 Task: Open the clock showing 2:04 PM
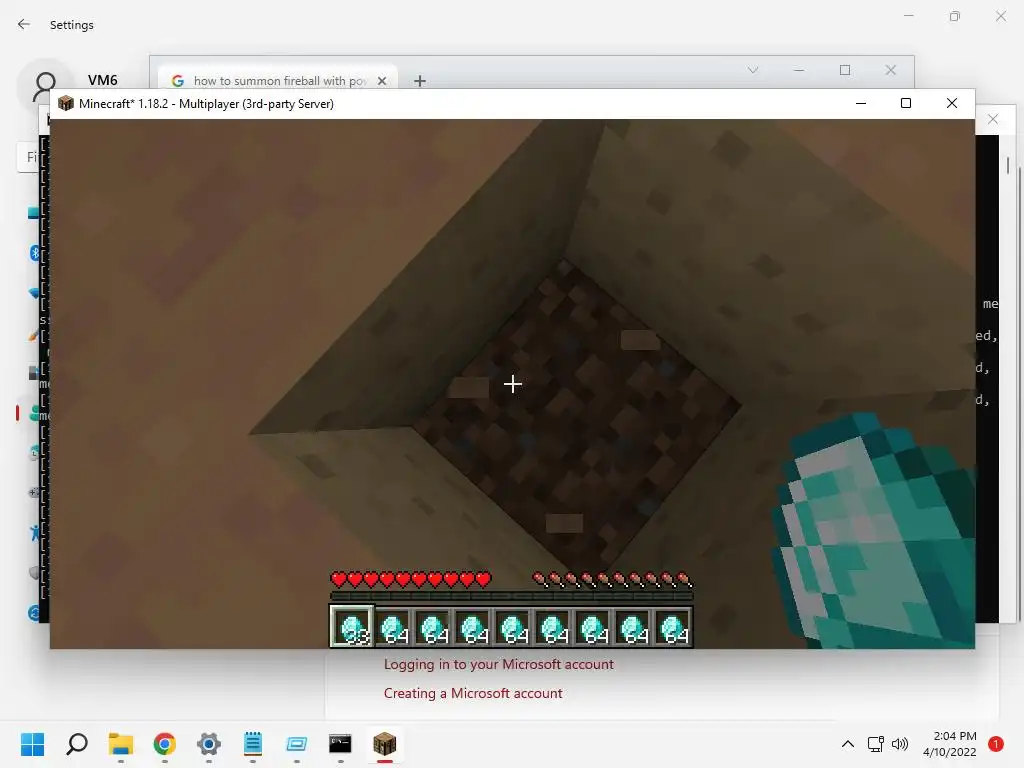pos(950,744)
